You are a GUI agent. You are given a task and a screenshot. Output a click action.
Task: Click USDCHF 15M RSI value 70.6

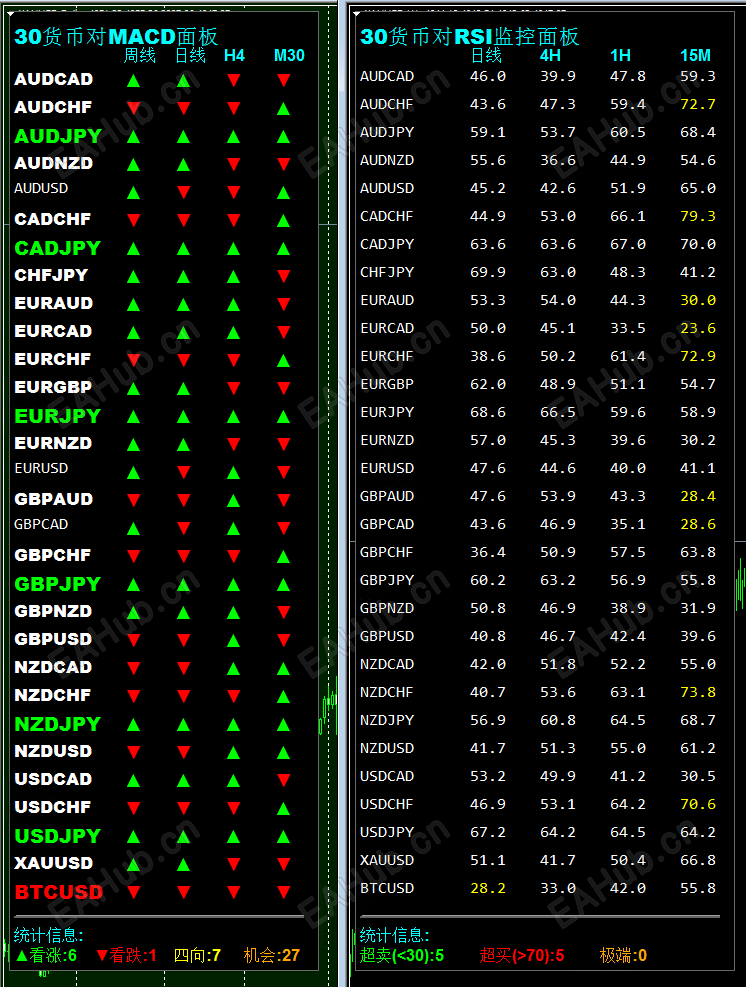(x=698, y=804)
